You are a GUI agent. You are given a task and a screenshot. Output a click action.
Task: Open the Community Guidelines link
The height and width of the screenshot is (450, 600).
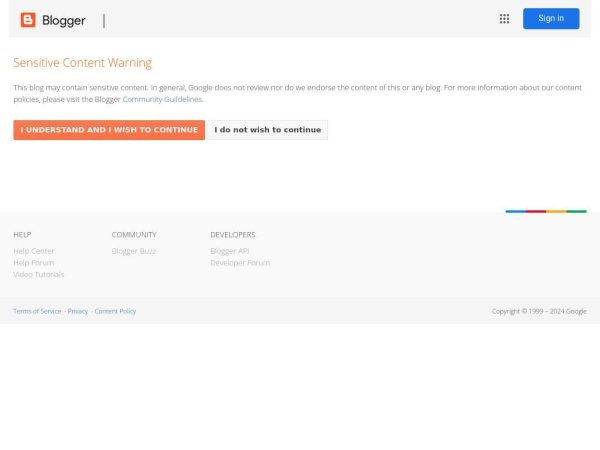162,99
